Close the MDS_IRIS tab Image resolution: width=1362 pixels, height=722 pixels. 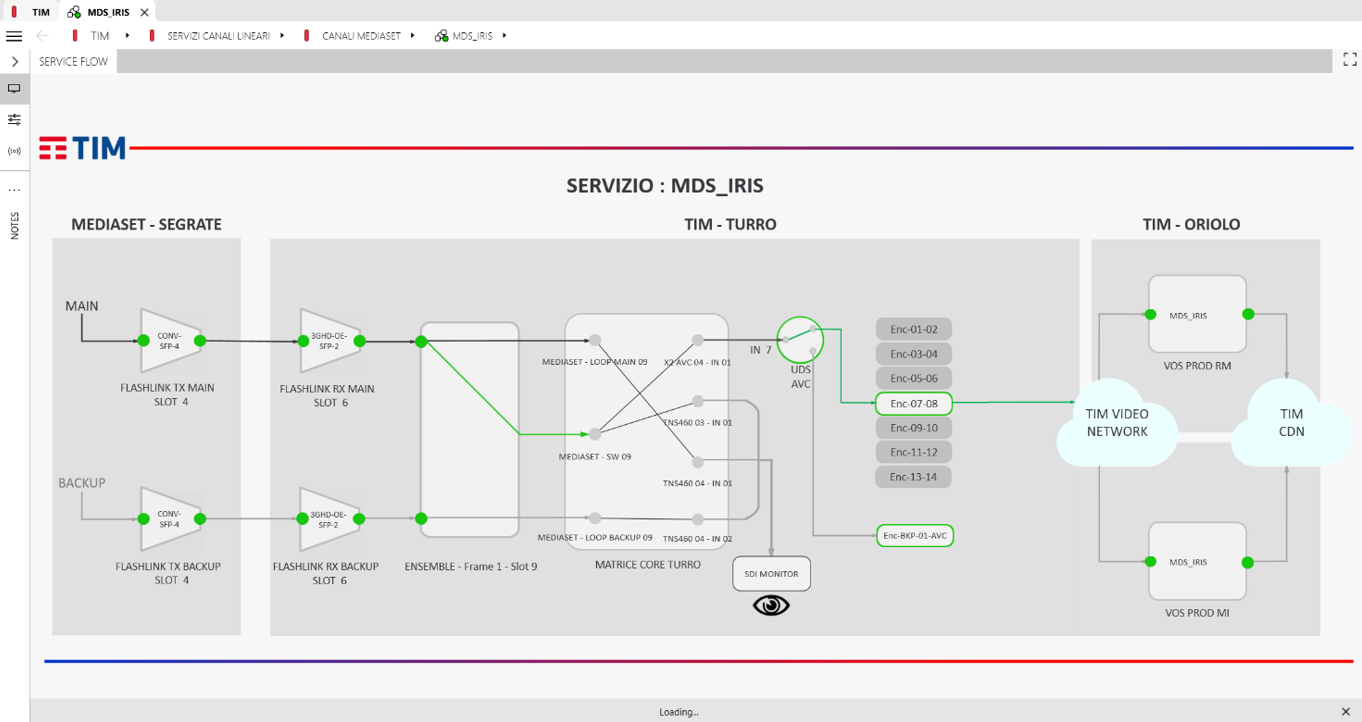coord(144,12)
